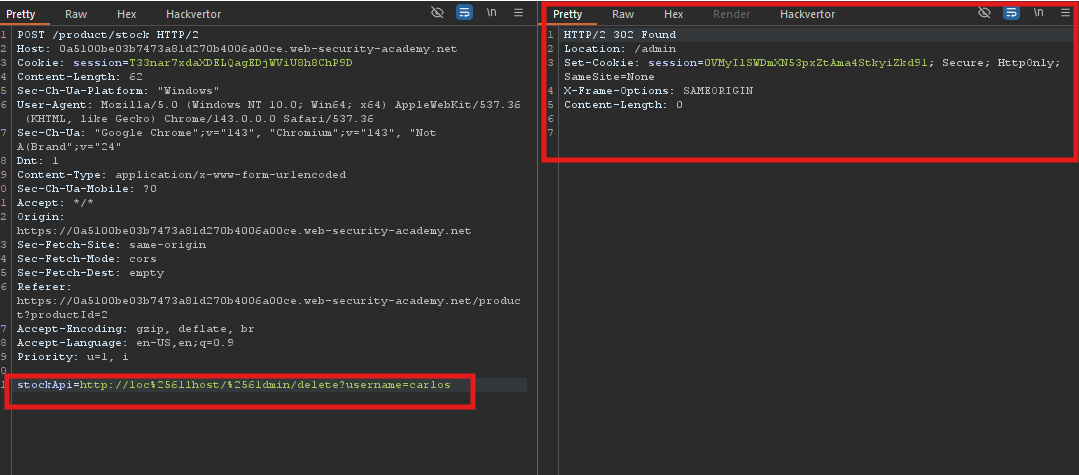
Task: Switch to response Pretty tab
Action: tap(568, 14)
